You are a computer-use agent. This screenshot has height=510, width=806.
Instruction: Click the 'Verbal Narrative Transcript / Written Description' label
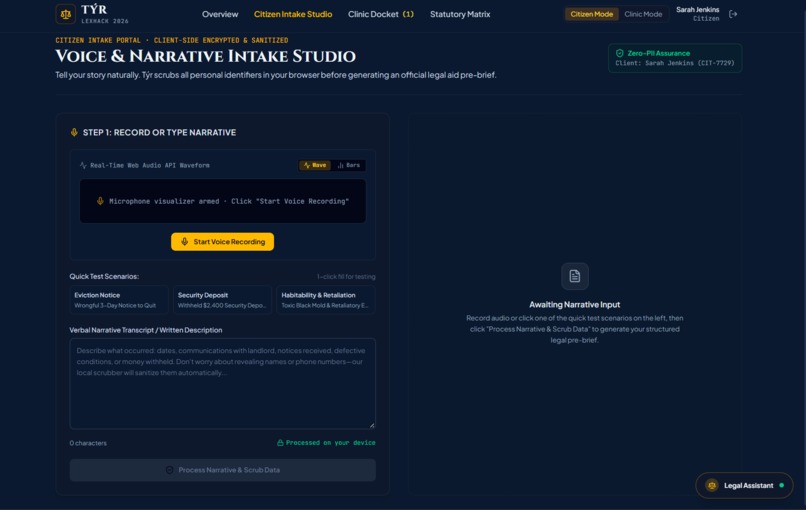click(146, 330)
